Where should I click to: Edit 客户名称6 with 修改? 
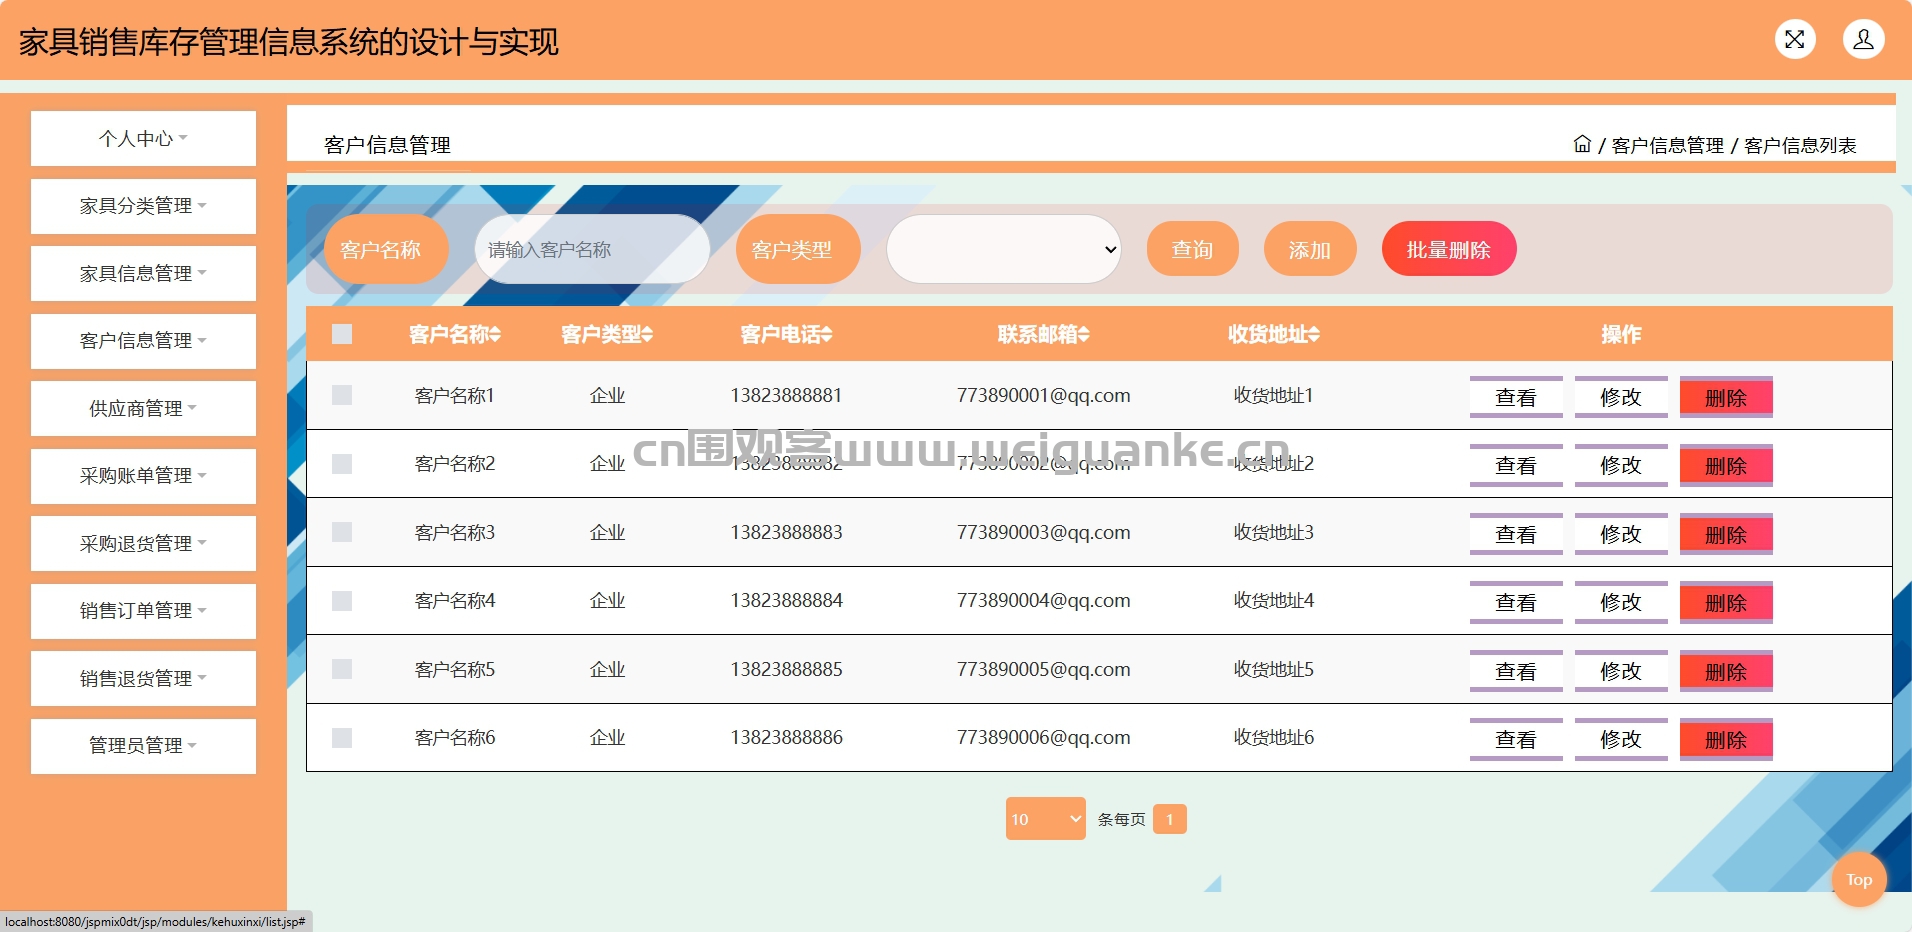coord(1621,739)
